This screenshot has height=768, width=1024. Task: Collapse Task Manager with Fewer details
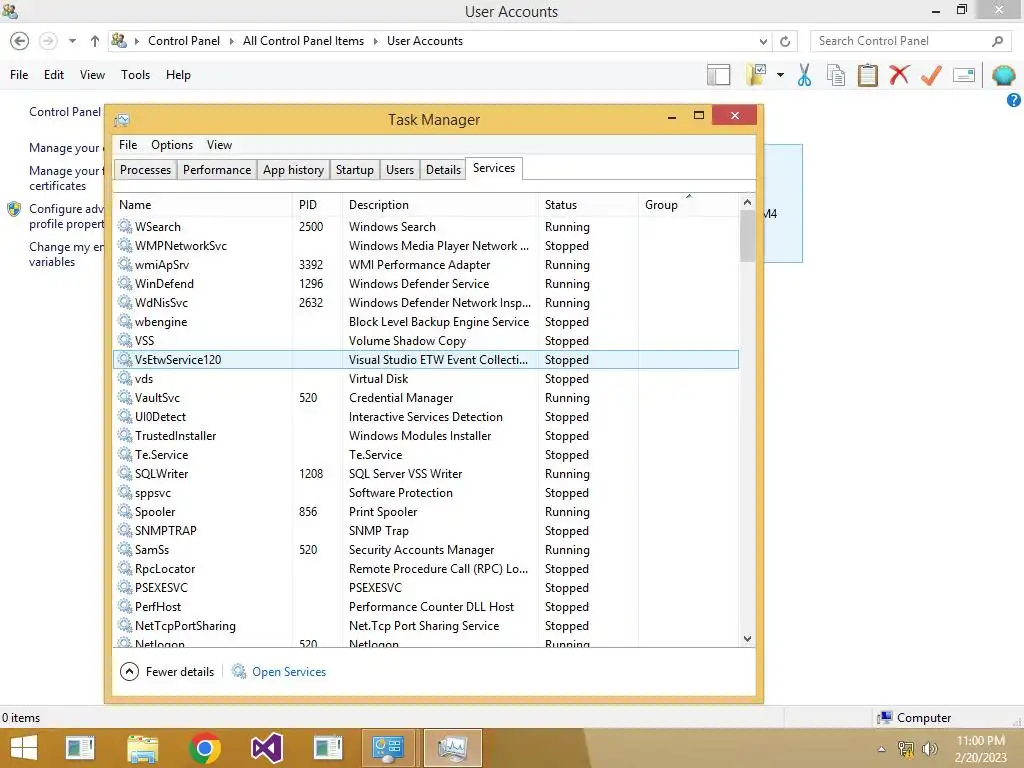pos(168,671)
